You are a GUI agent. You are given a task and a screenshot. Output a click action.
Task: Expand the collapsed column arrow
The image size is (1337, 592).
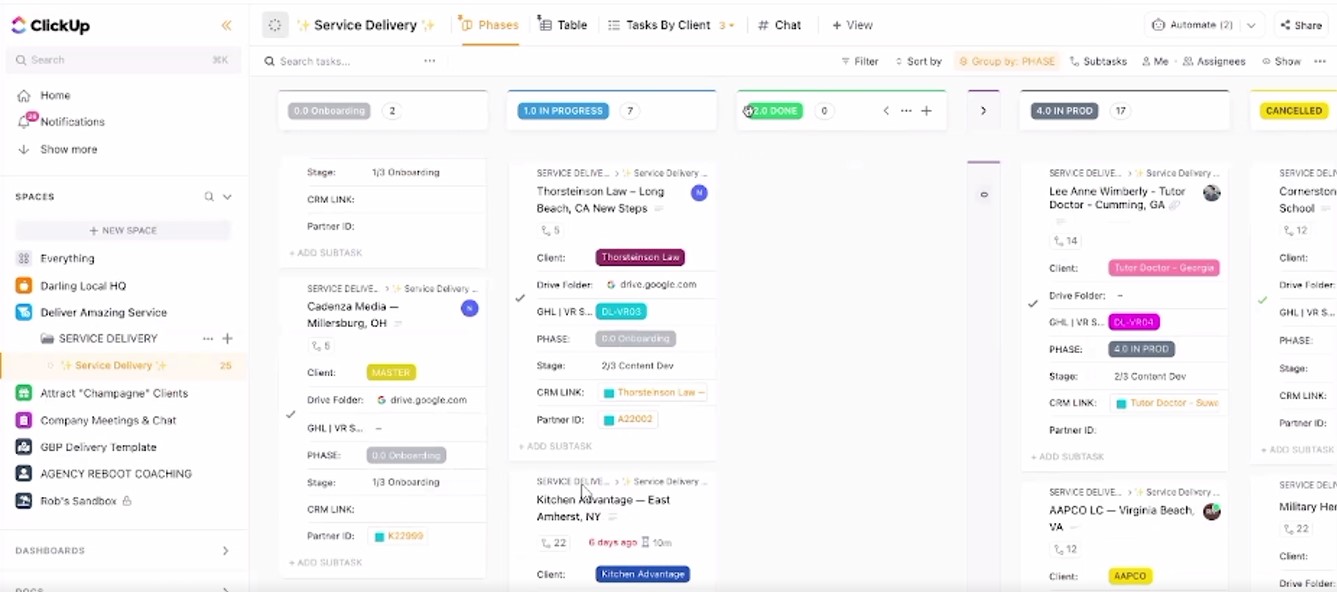tap(983, 111)
